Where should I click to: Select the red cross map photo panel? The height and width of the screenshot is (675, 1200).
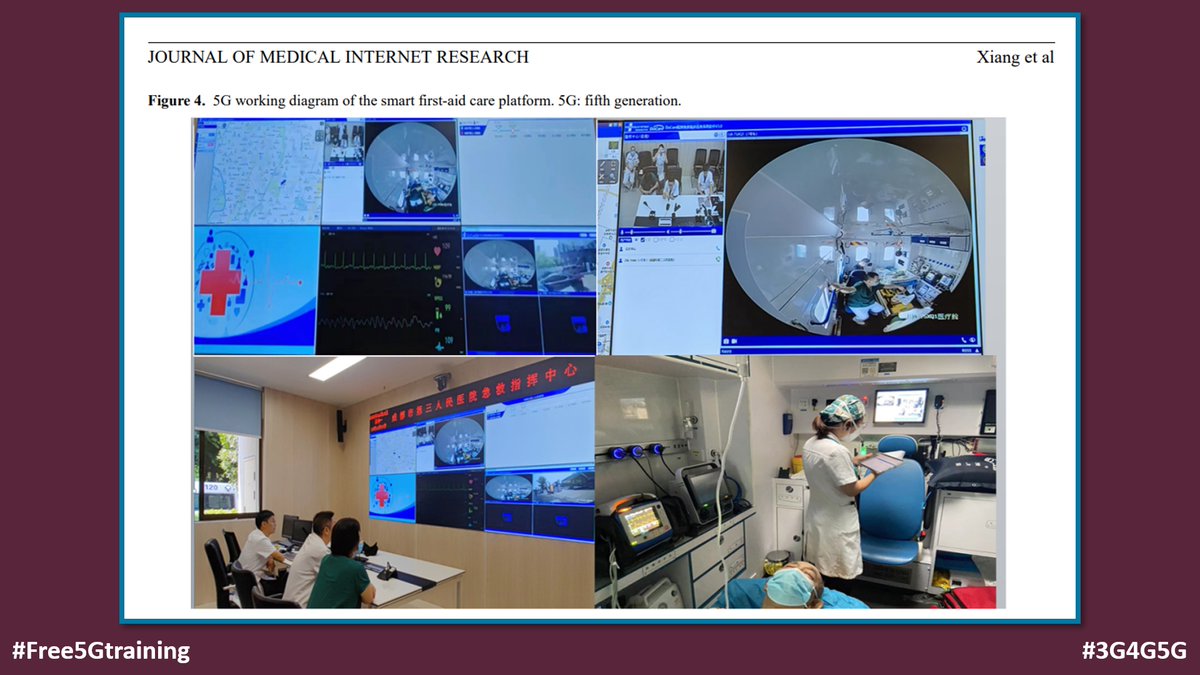click(256, 288)
